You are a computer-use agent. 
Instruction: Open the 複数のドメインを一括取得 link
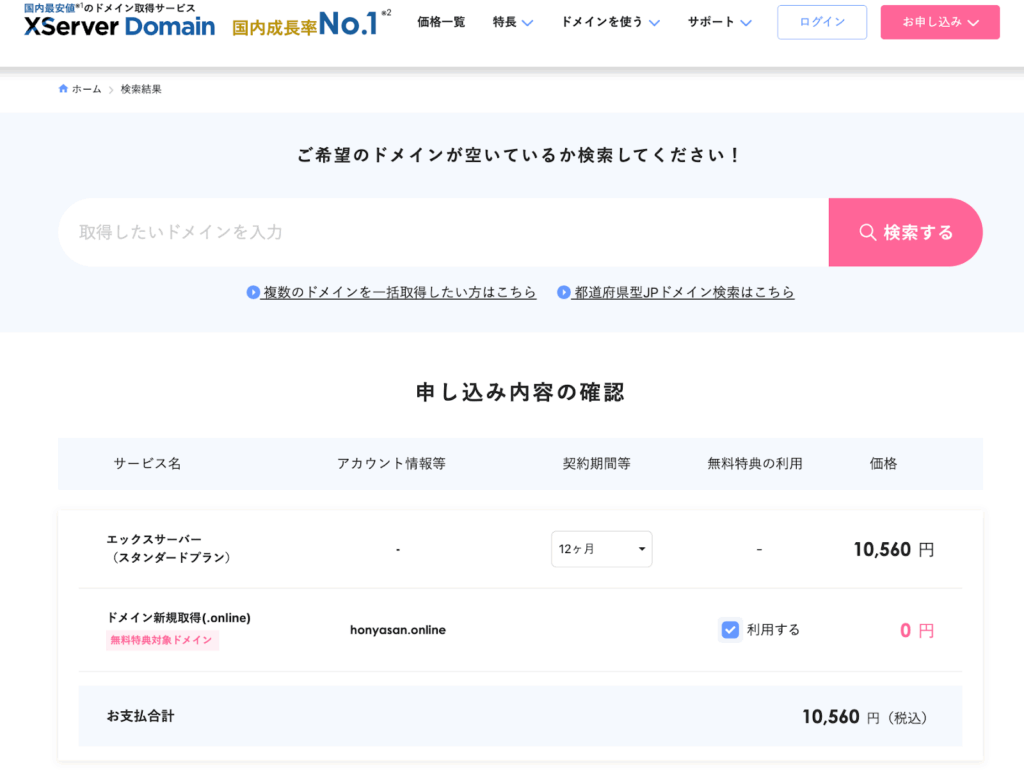(399, 292)
